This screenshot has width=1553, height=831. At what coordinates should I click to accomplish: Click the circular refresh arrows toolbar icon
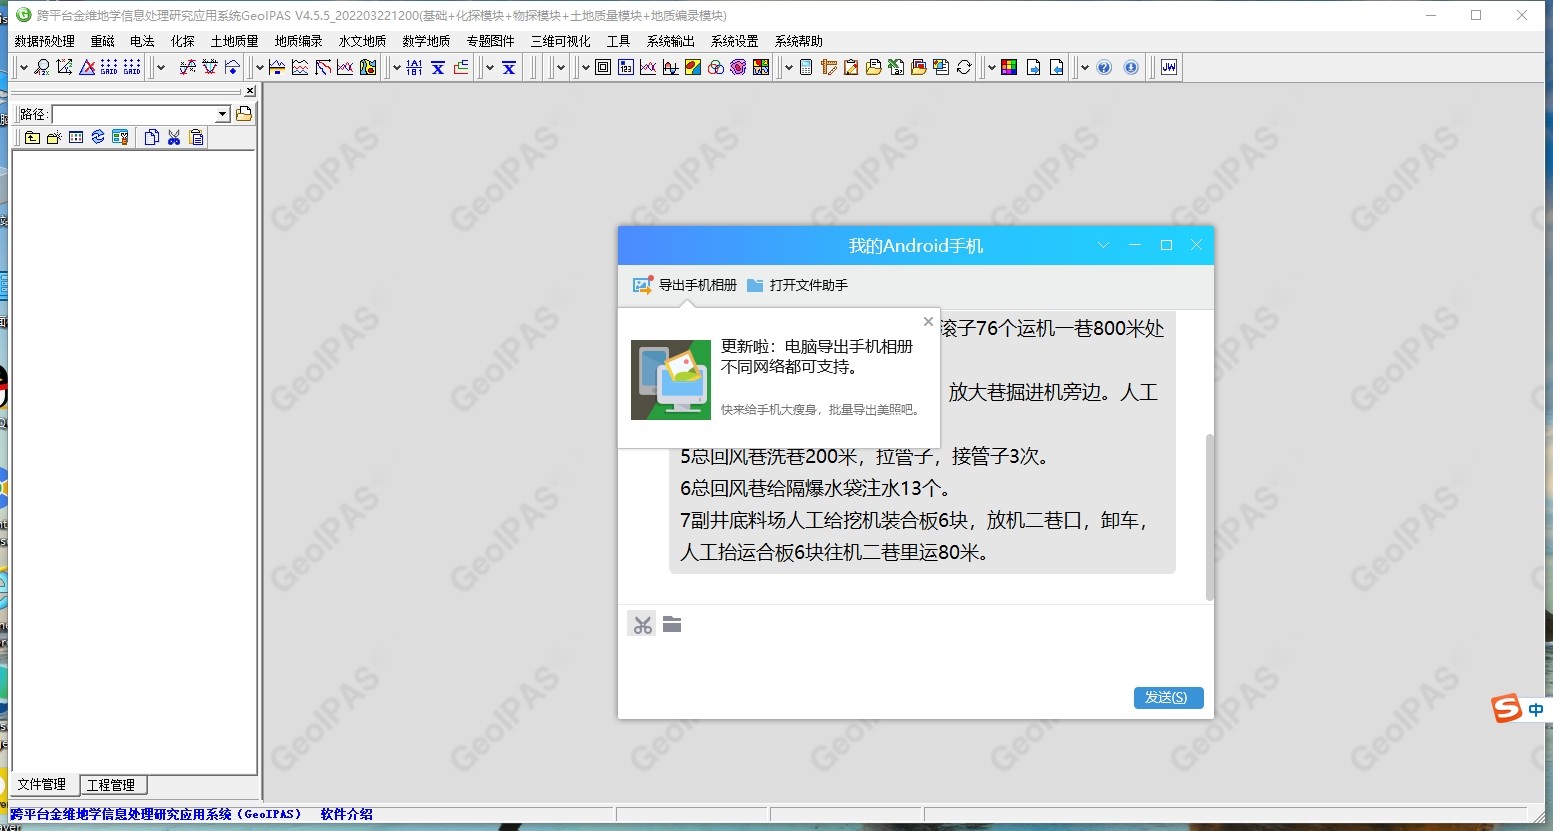(964, 67)
